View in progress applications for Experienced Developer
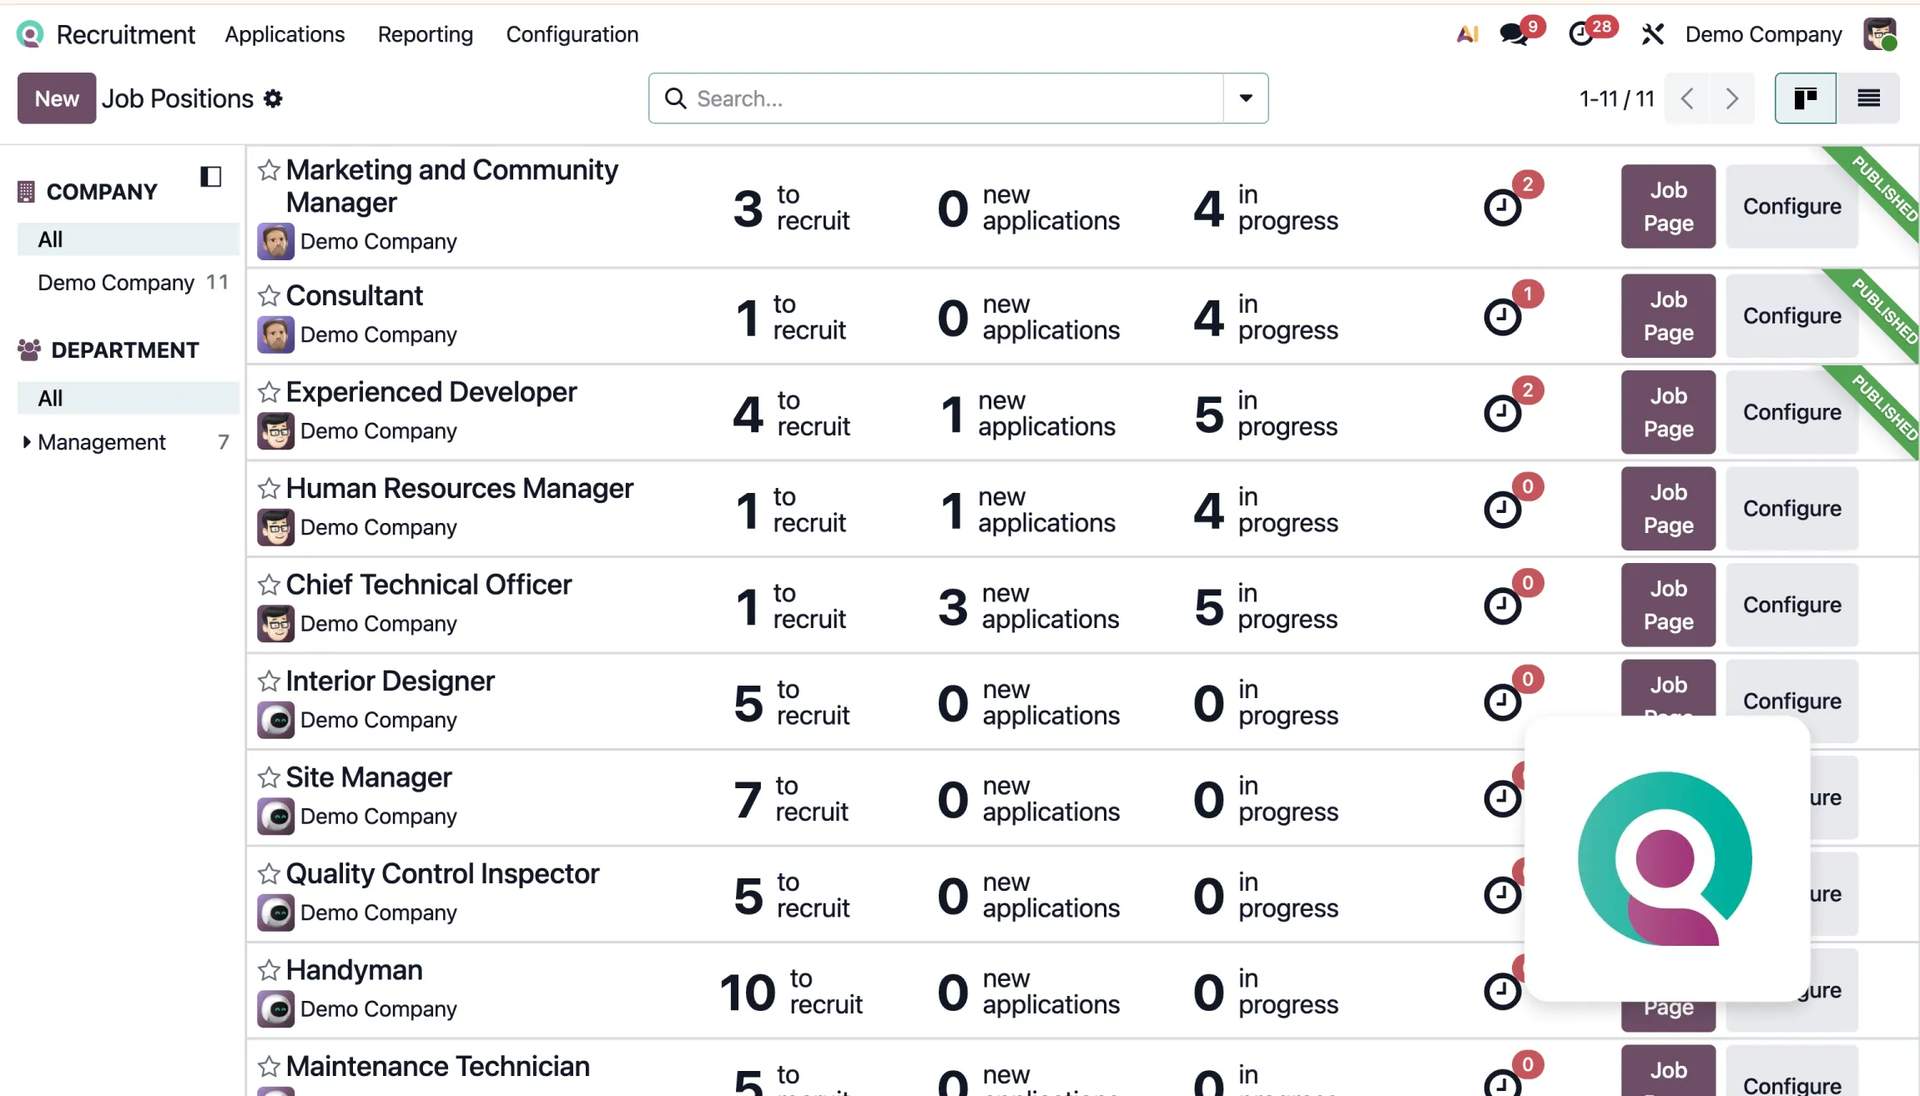 pyautogui.click(x=1265, y=413)
